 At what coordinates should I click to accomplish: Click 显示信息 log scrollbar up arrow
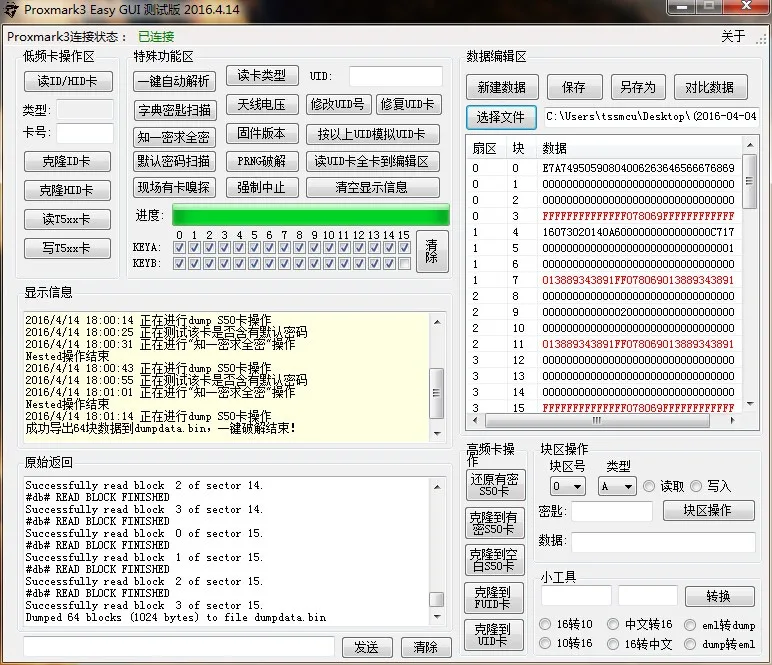point(437,322)
